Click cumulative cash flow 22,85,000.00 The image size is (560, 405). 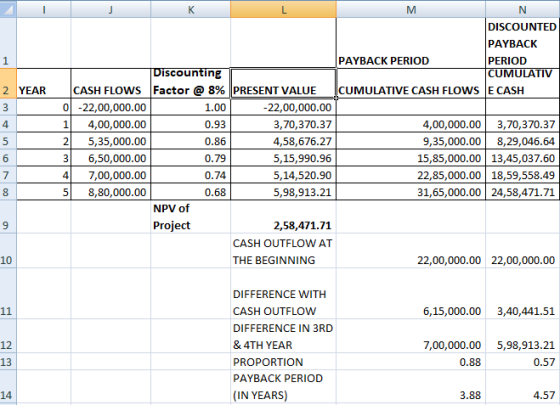pyautogui.click(x=411, y=175)
